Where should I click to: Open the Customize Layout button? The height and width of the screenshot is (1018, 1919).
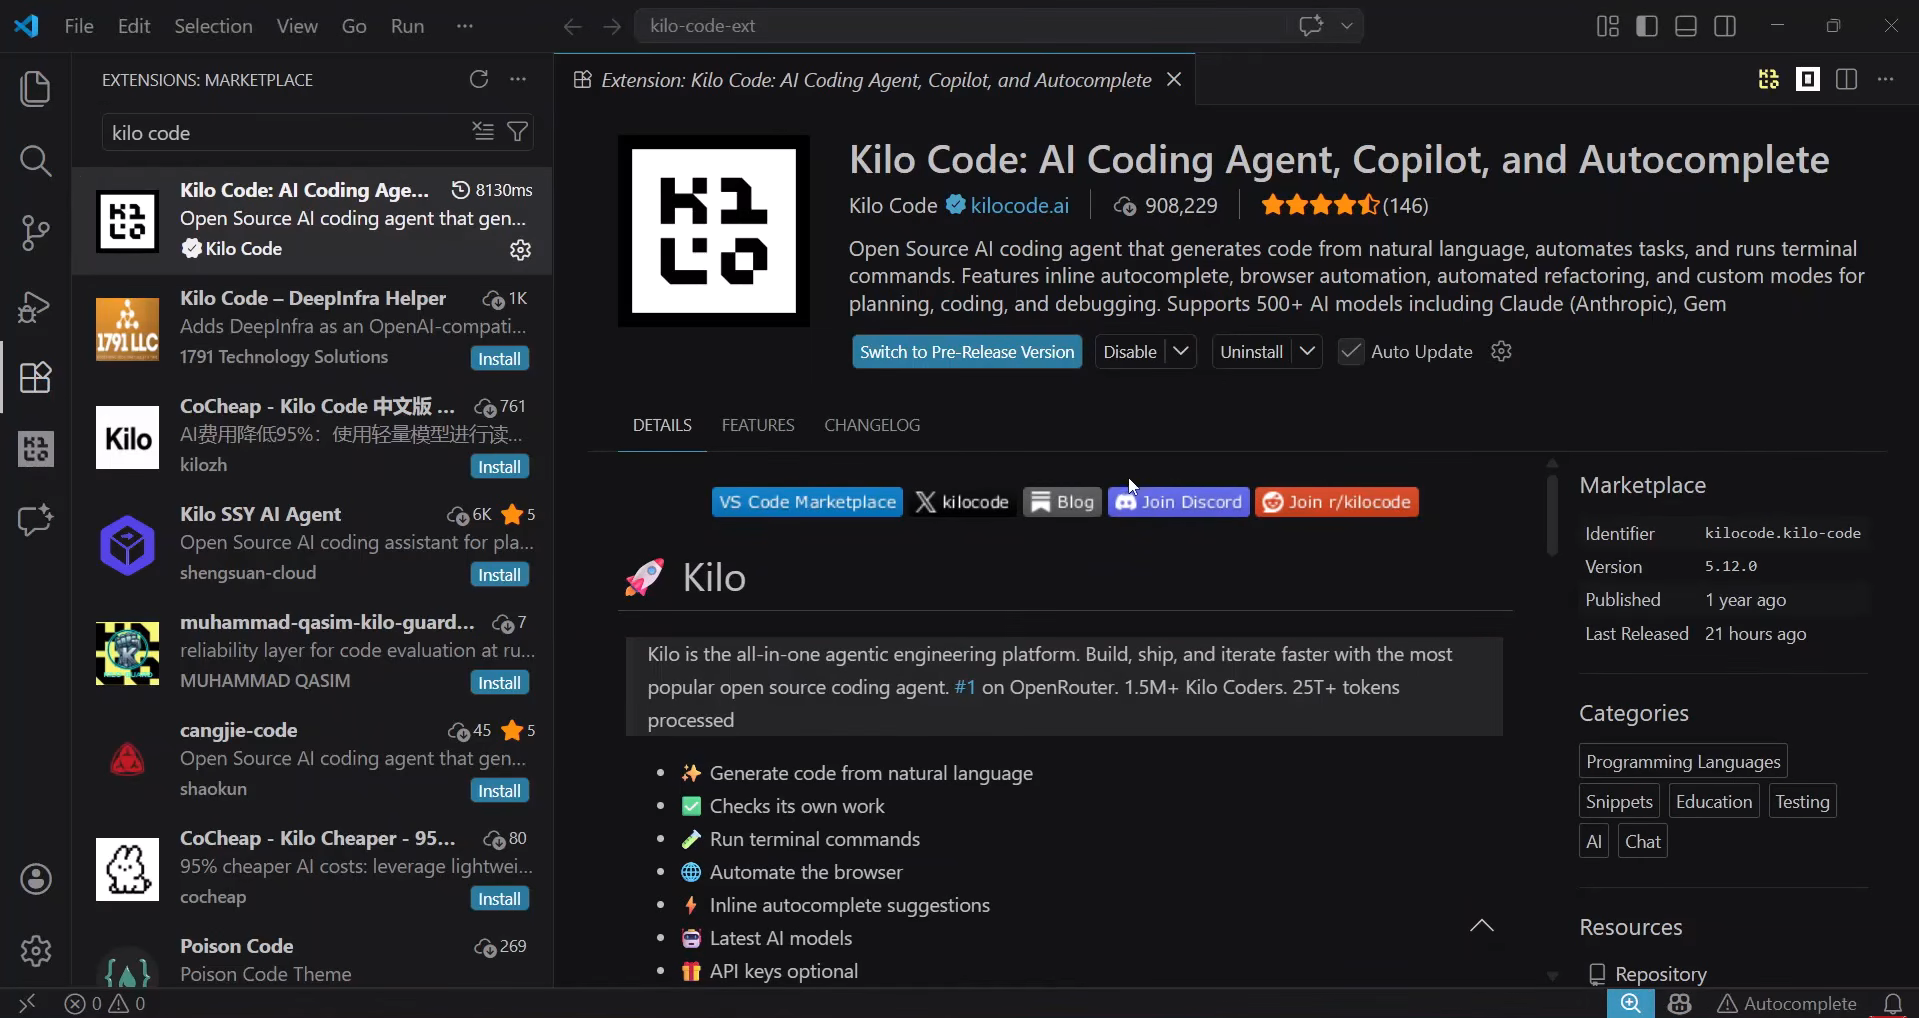tap(1608, 26)
